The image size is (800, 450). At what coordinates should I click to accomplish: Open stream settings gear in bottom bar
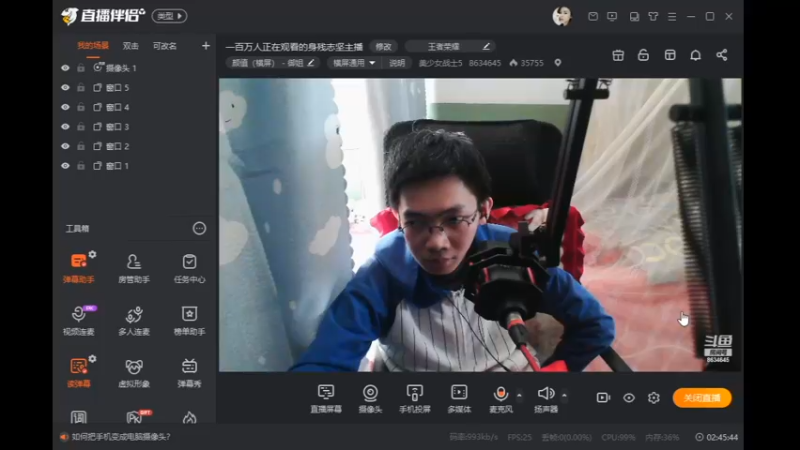tap(654, 397)
